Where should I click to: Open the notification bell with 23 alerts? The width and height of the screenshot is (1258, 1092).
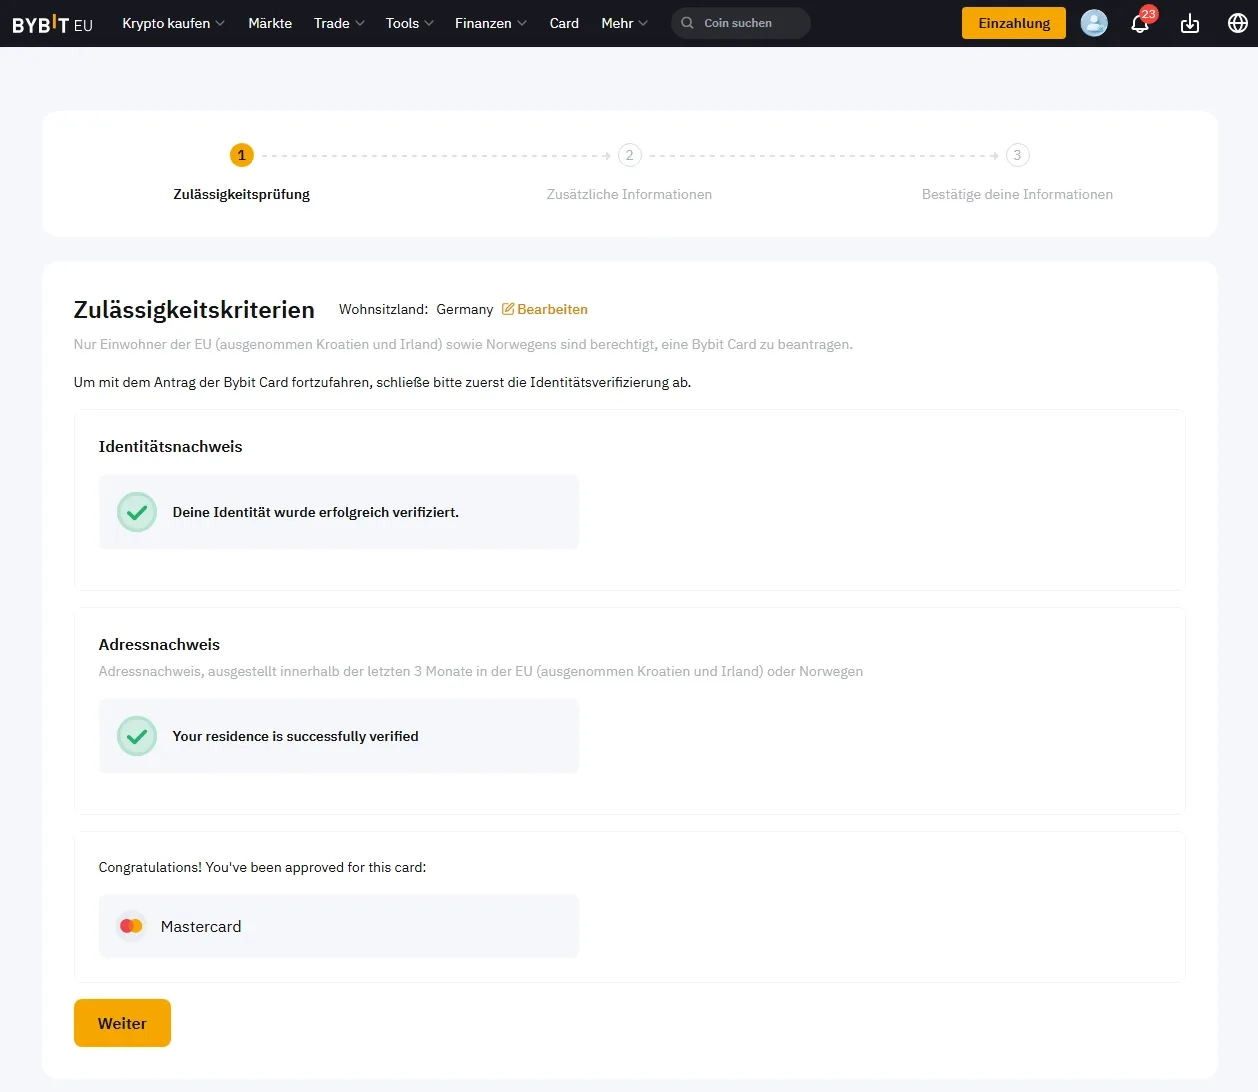click(x=1140, y=23)
